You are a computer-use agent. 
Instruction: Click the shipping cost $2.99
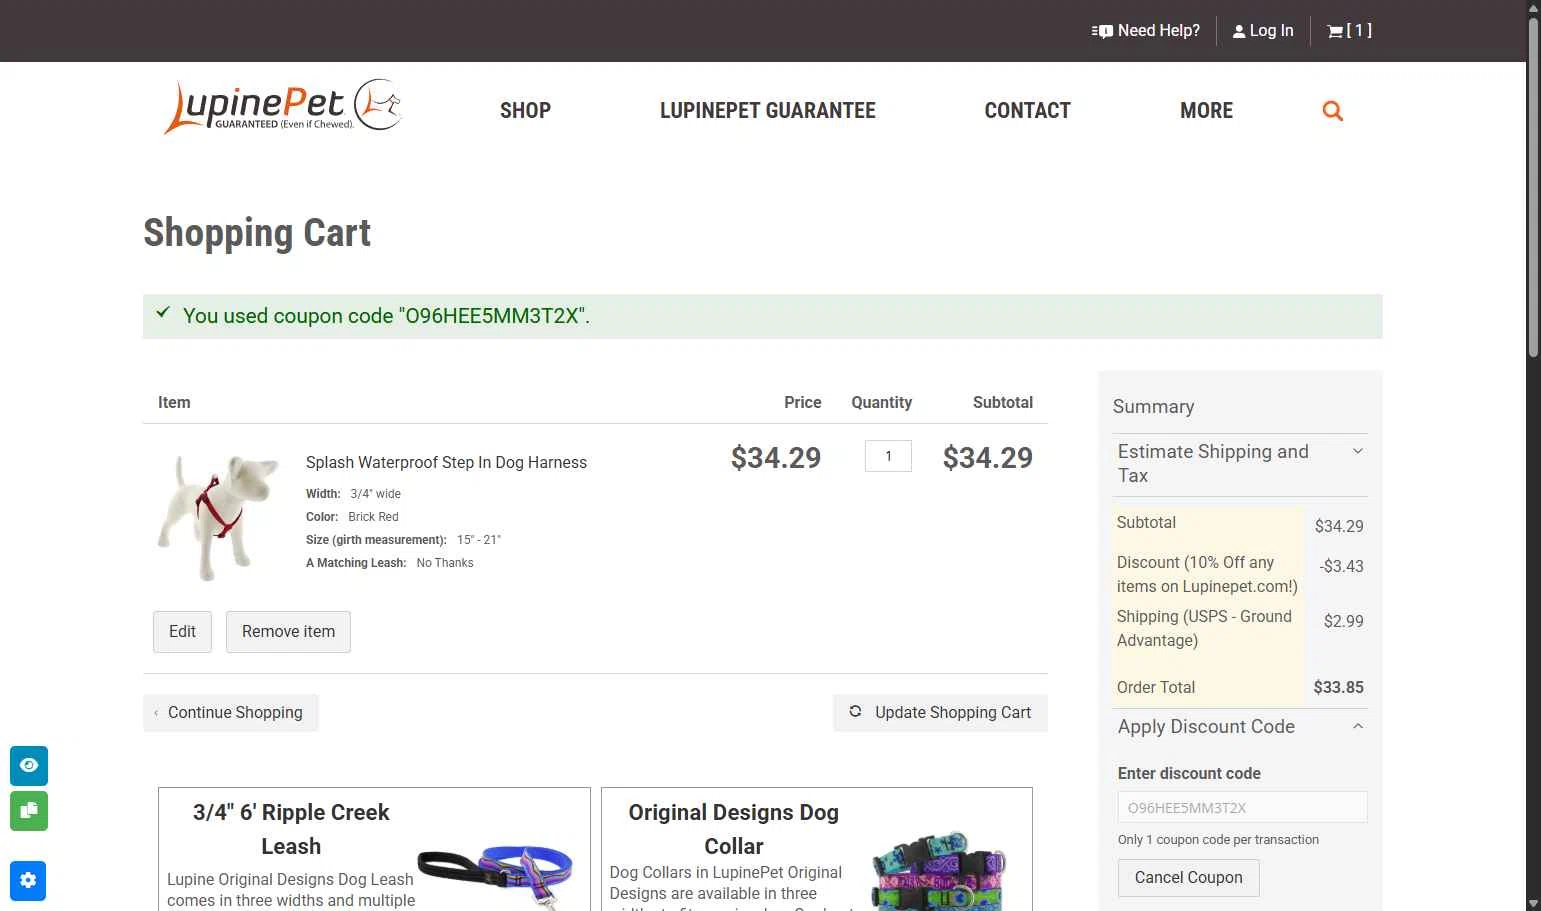click(1343, 621)
